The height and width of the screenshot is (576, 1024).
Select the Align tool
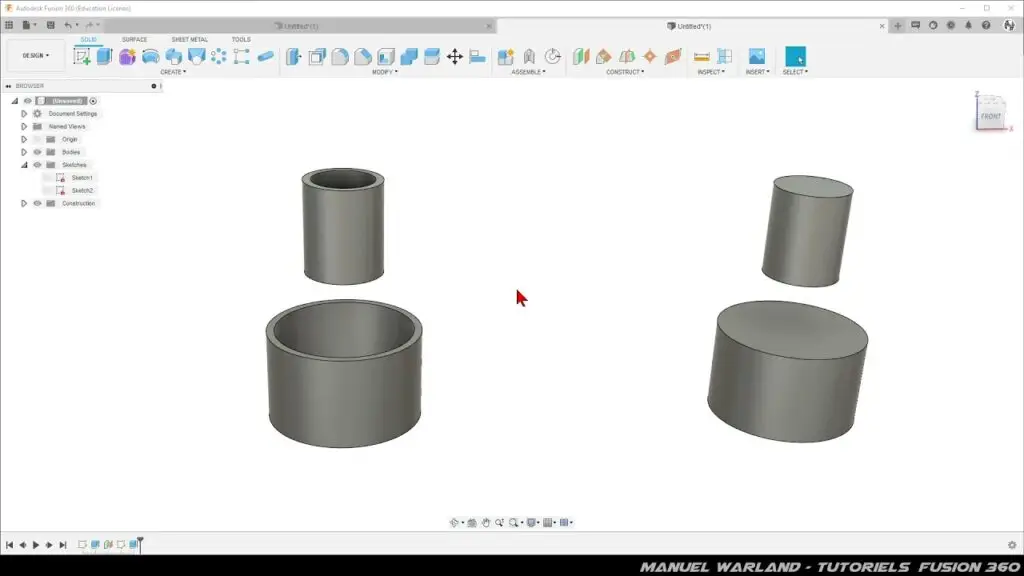click(x=477, y=56)
